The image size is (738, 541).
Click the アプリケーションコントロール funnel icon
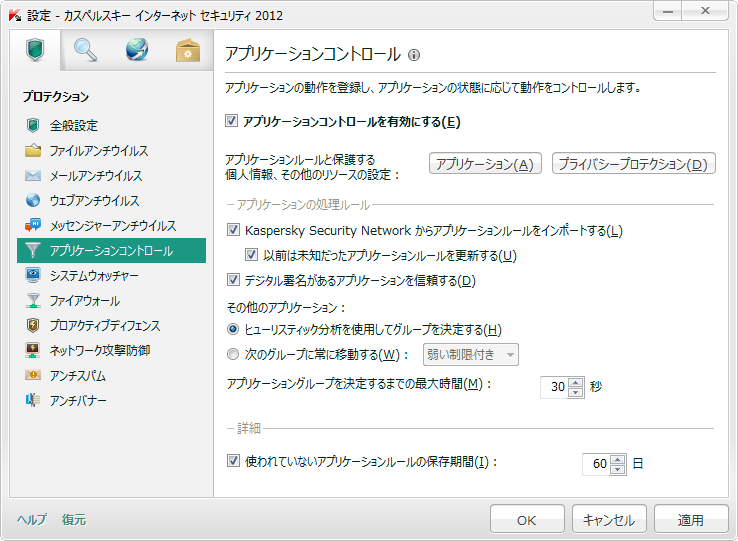(x=32, y=250)
